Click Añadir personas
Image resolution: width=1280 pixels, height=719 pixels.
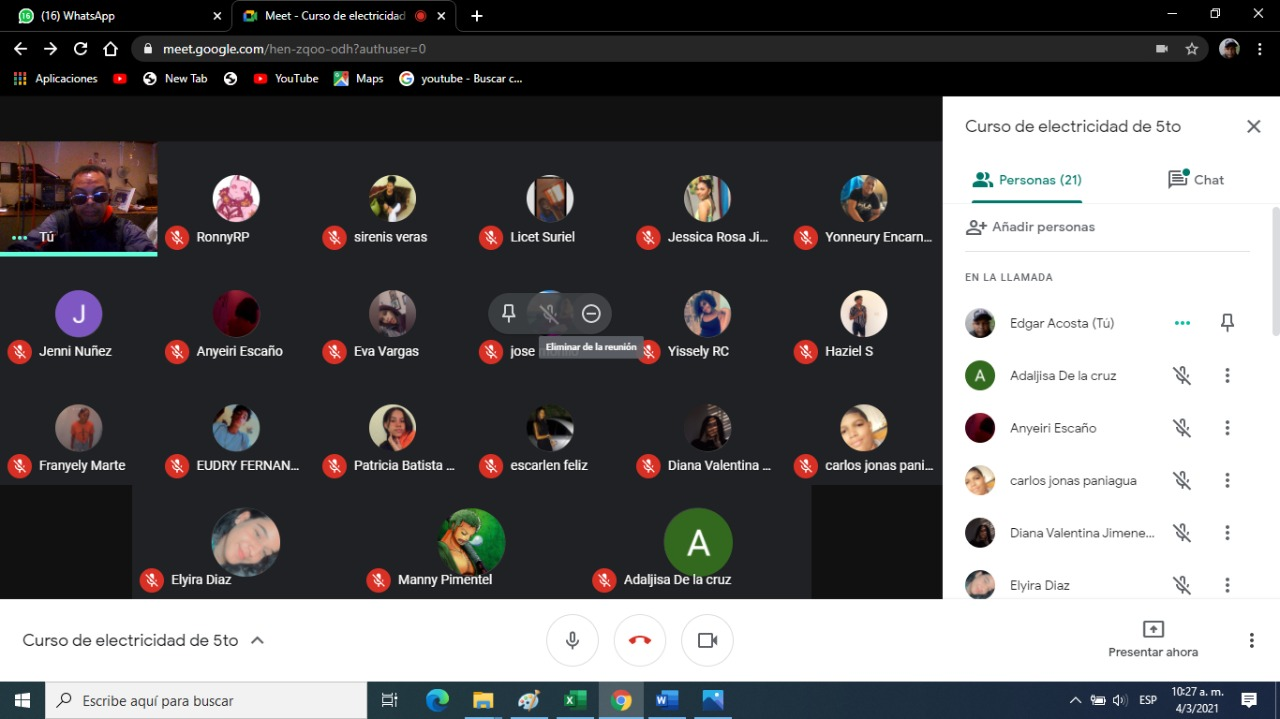(x=1030, y=227)
